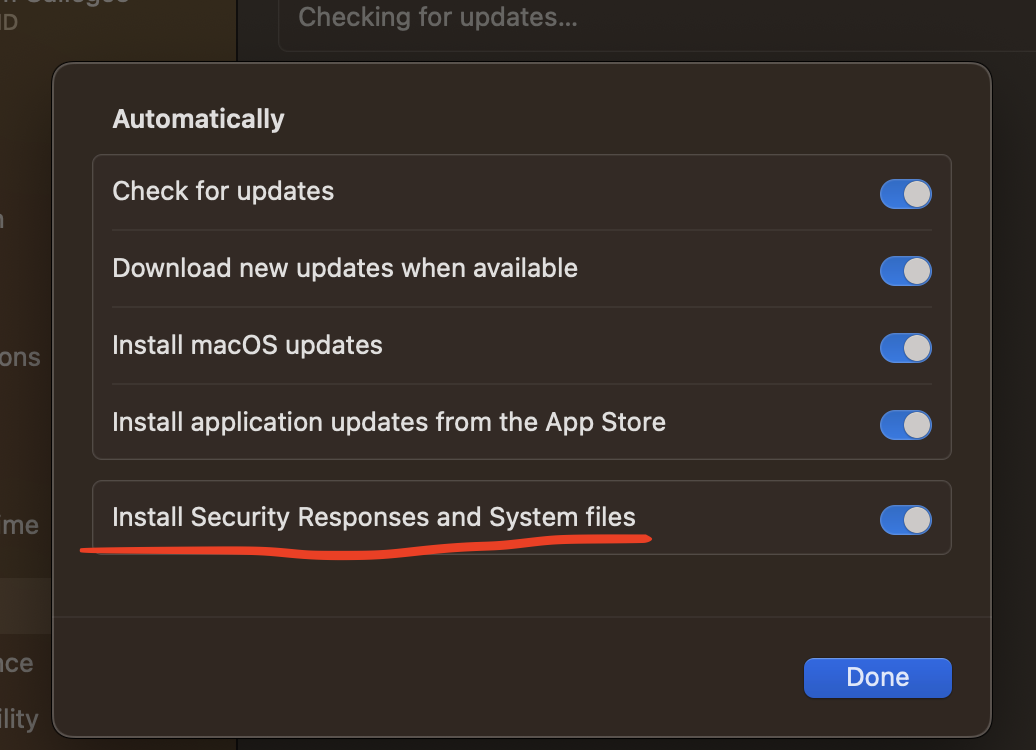1036x750 pixels.
Task: Click the Automatically section heading
Action: [198, 119]
